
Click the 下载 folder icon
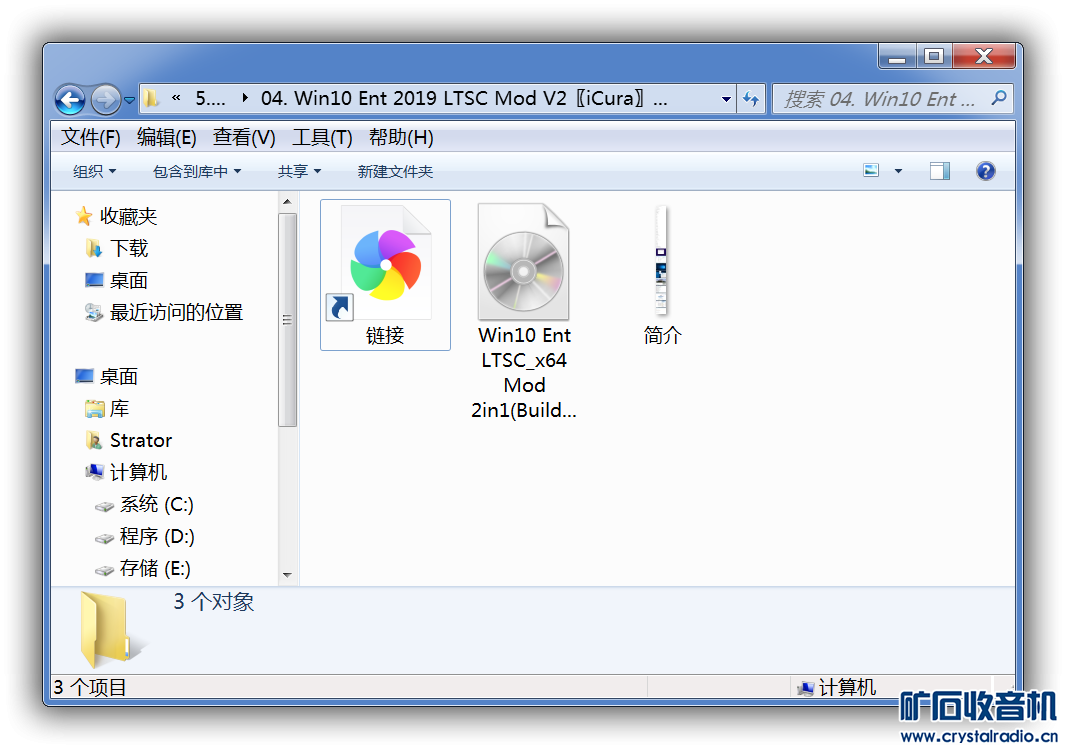[x=93, y=248]
